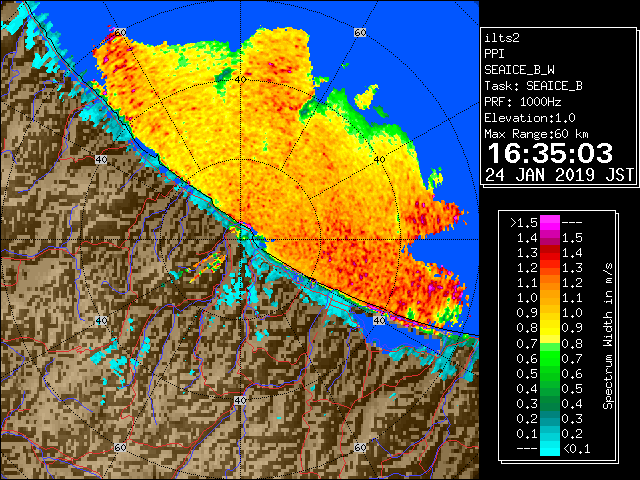Click 'Max Range:60 km' text
The image size is (640, 480).
click(x=536, y=134)
